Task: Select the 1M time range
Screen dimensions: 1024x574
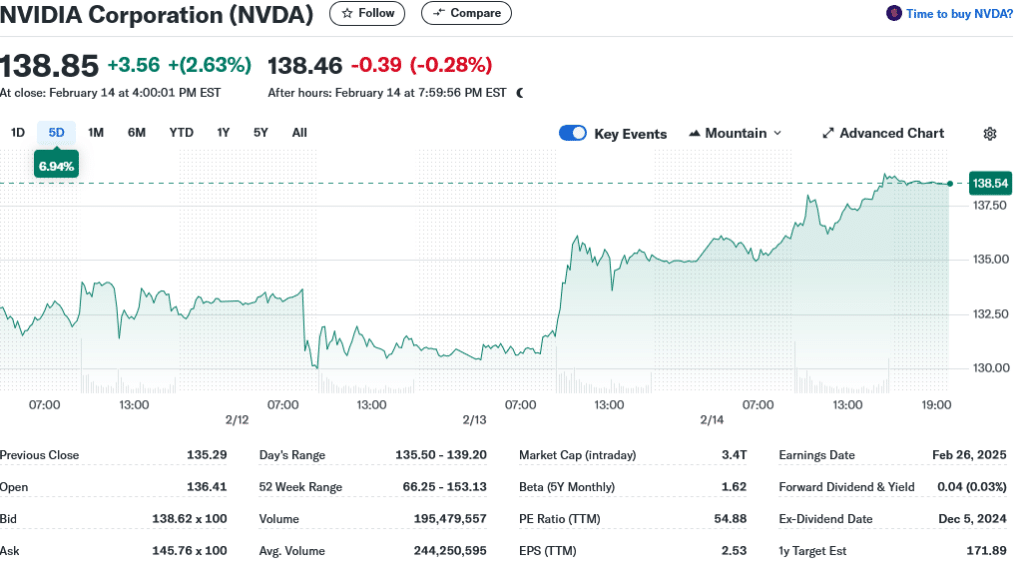Action: click(96, 133)
